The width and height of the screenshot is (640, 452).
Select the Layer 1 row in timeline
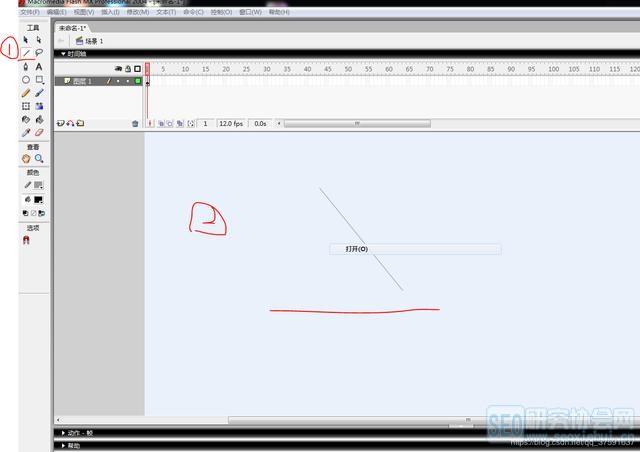[x=98, y=81]
